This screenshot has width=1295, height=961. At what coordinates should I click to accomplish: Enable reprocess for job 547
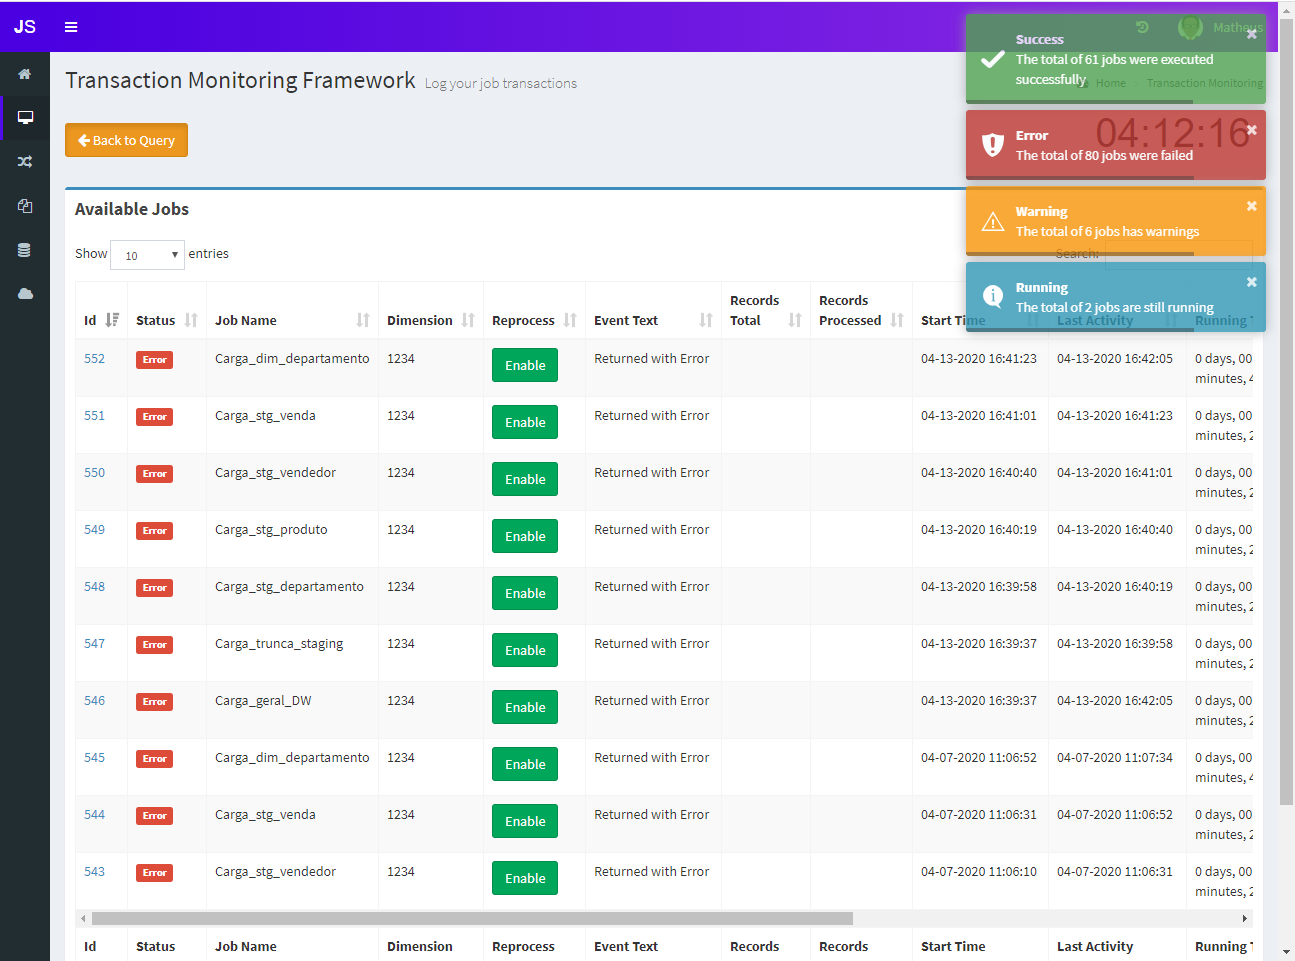525,650
